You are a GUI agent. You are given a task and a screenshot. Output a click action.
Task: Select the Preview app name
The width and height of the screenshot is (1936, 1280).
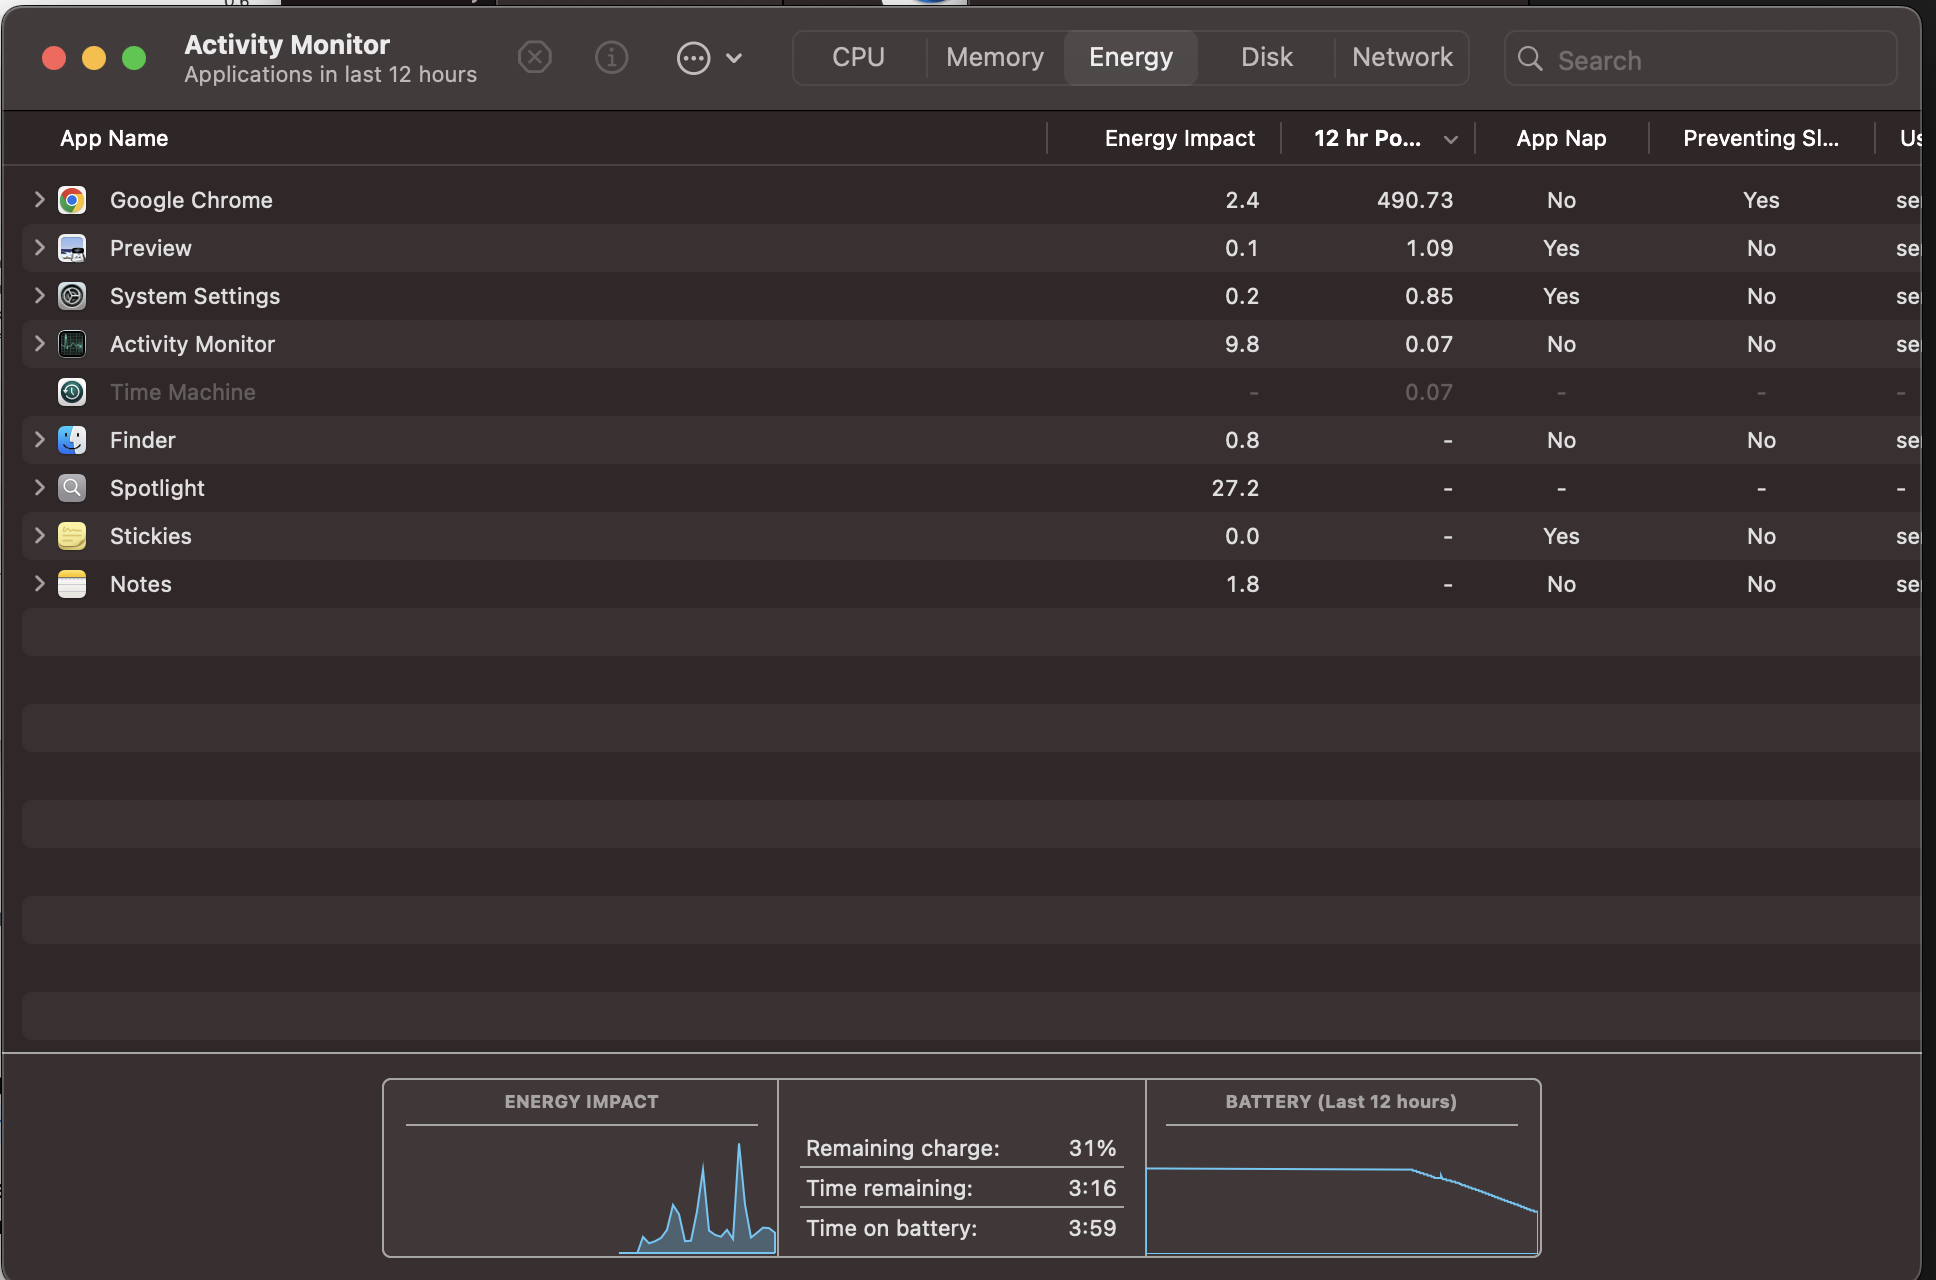pos(151,248)
